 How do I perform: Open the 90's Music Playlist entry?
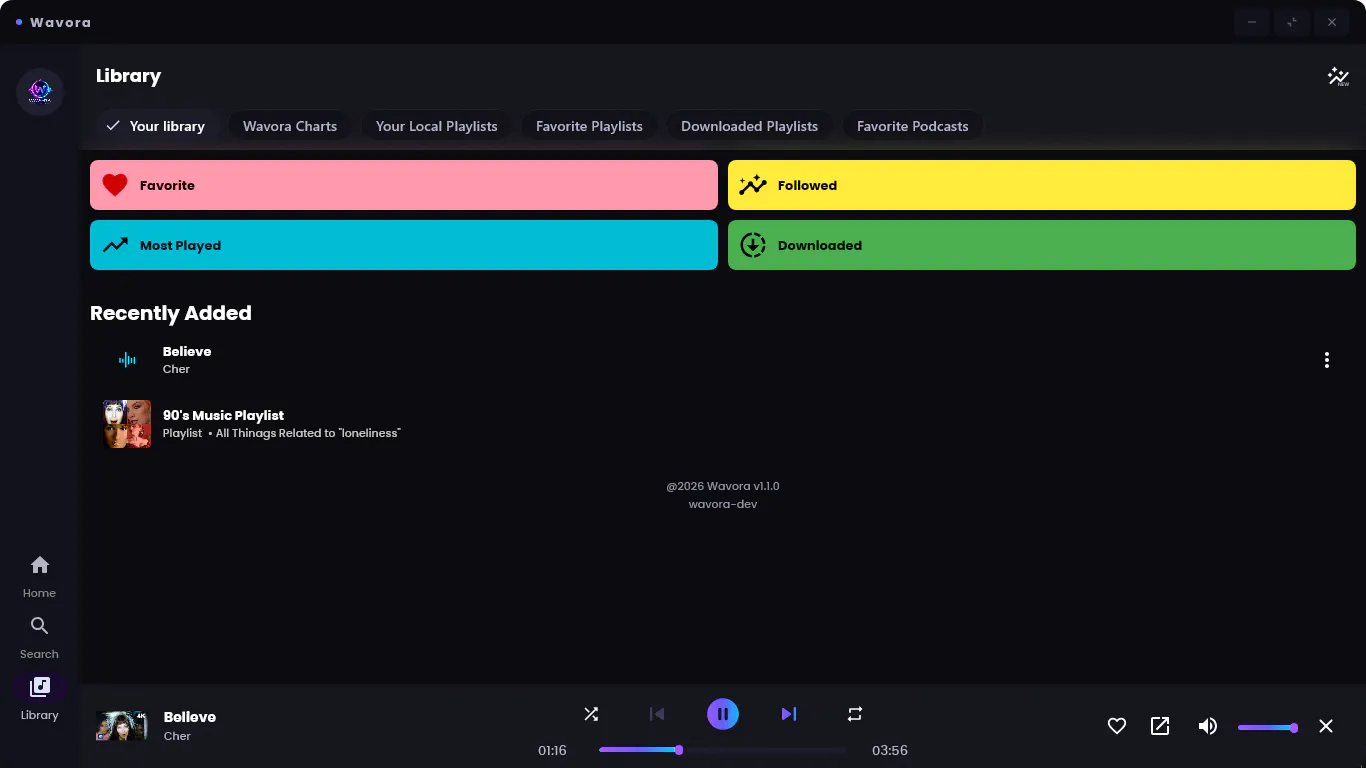click(x=723, y=424)
